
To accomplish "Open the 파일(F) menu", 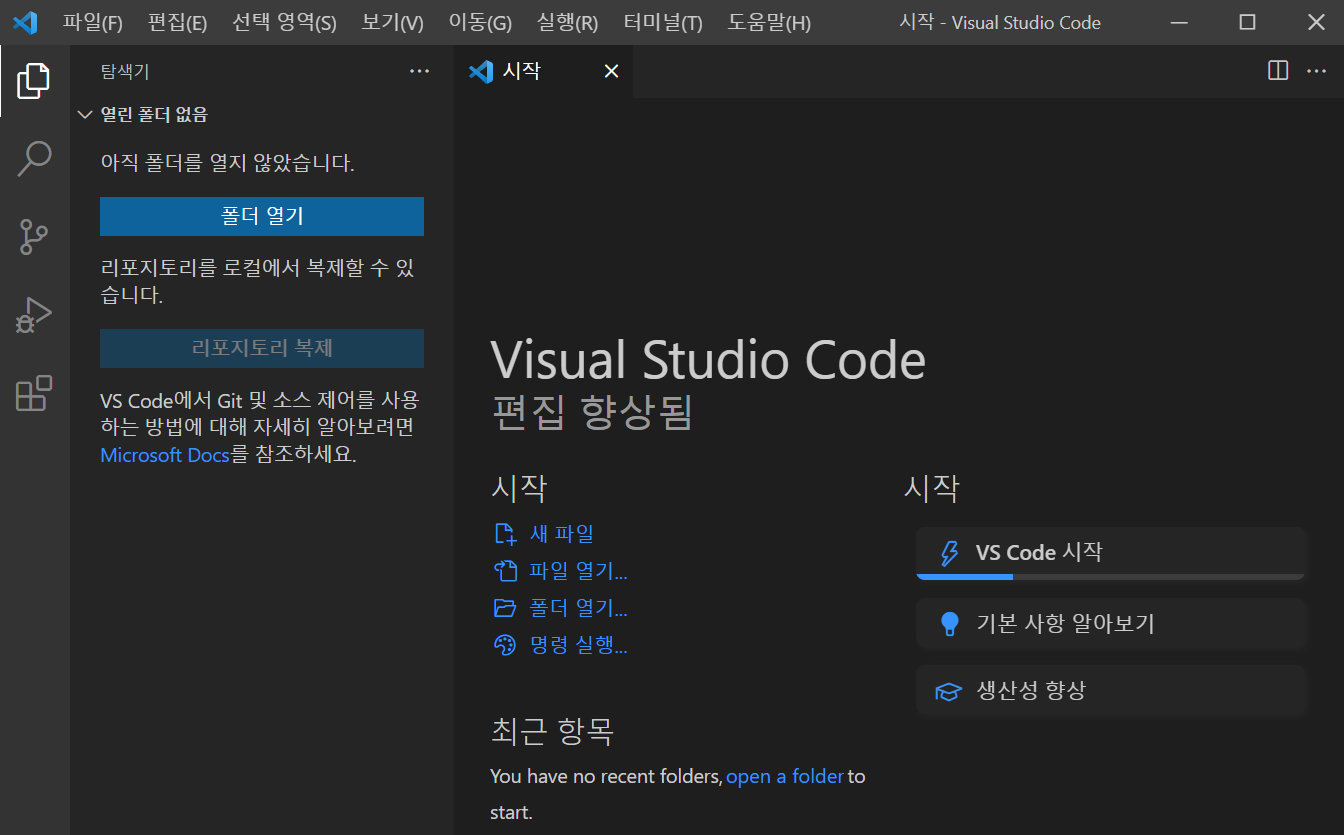I will pyautogui.click(x=93, y=22).
